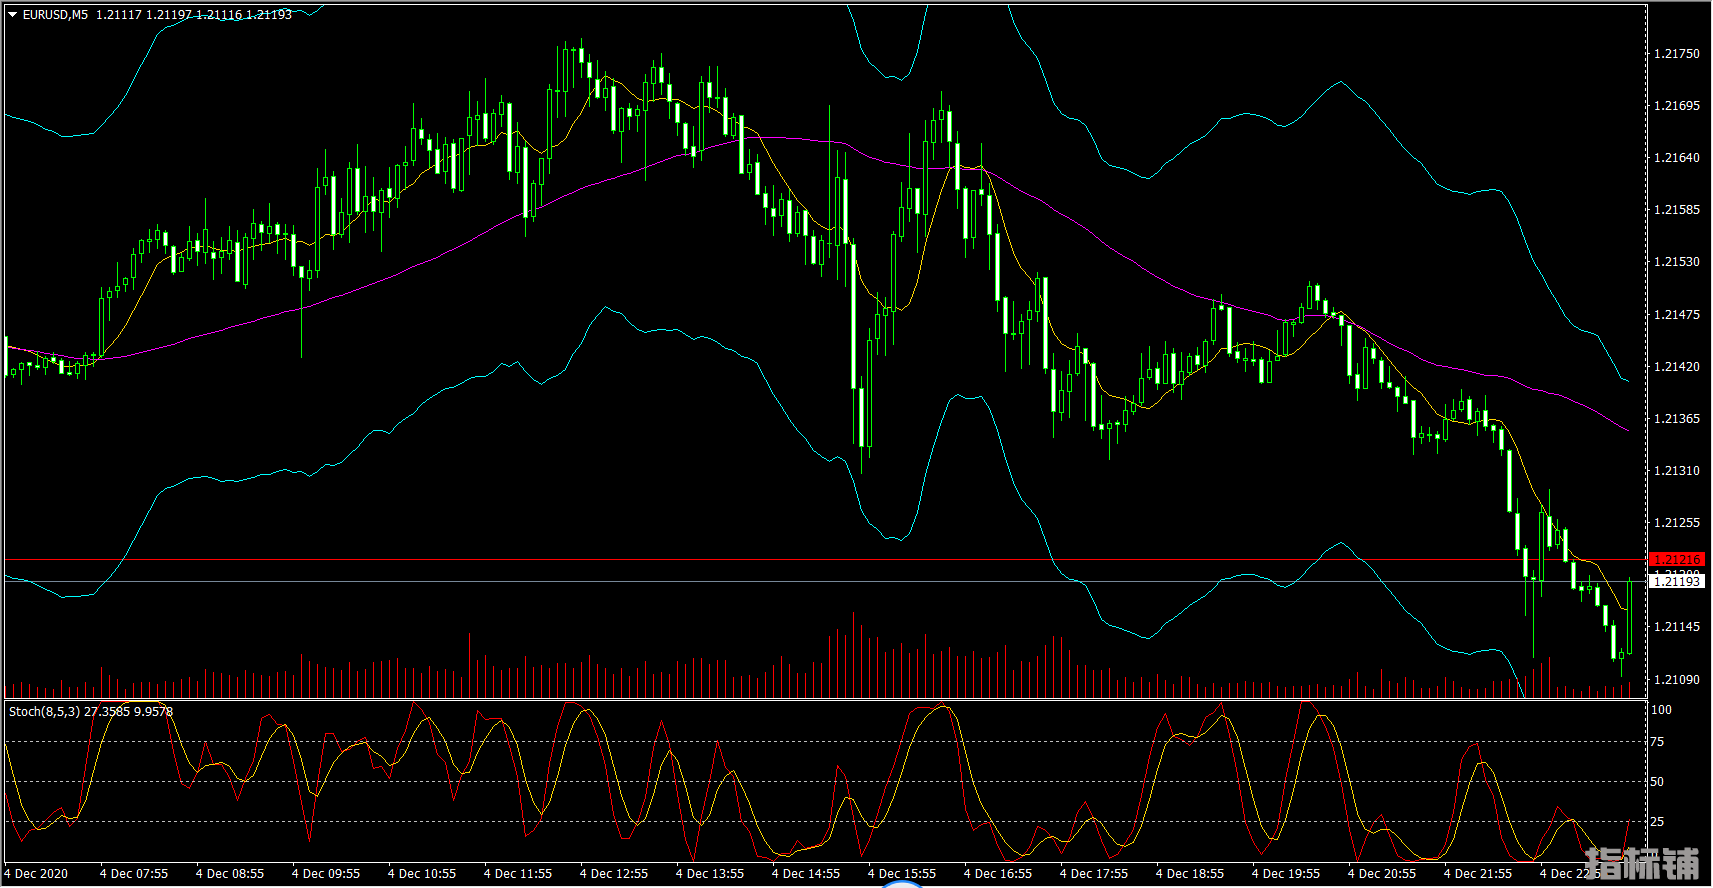Image resolution: width=1713 pixels, height=888 pixels.
Task: Click price axis label 1.21585
Action: pos(1676,210)
